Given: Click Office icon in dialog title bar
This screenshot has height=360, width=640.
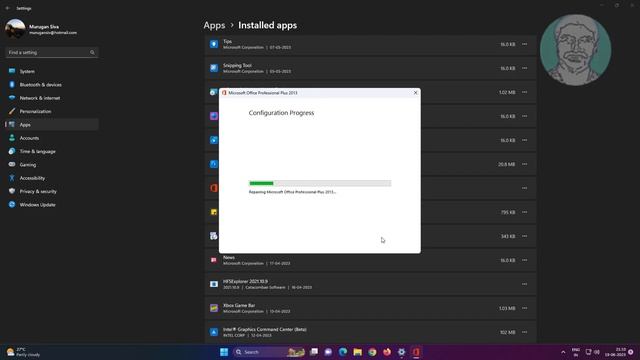Looking at the screenshot, I should point(224,93).
